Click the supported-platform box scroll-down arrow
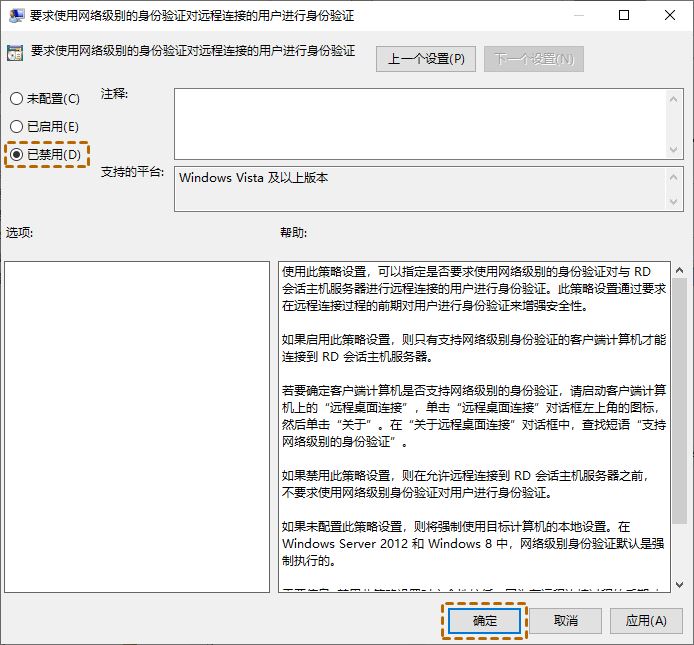Image resolution: width=694 pixels, height=645 pixels. (674, 202)
